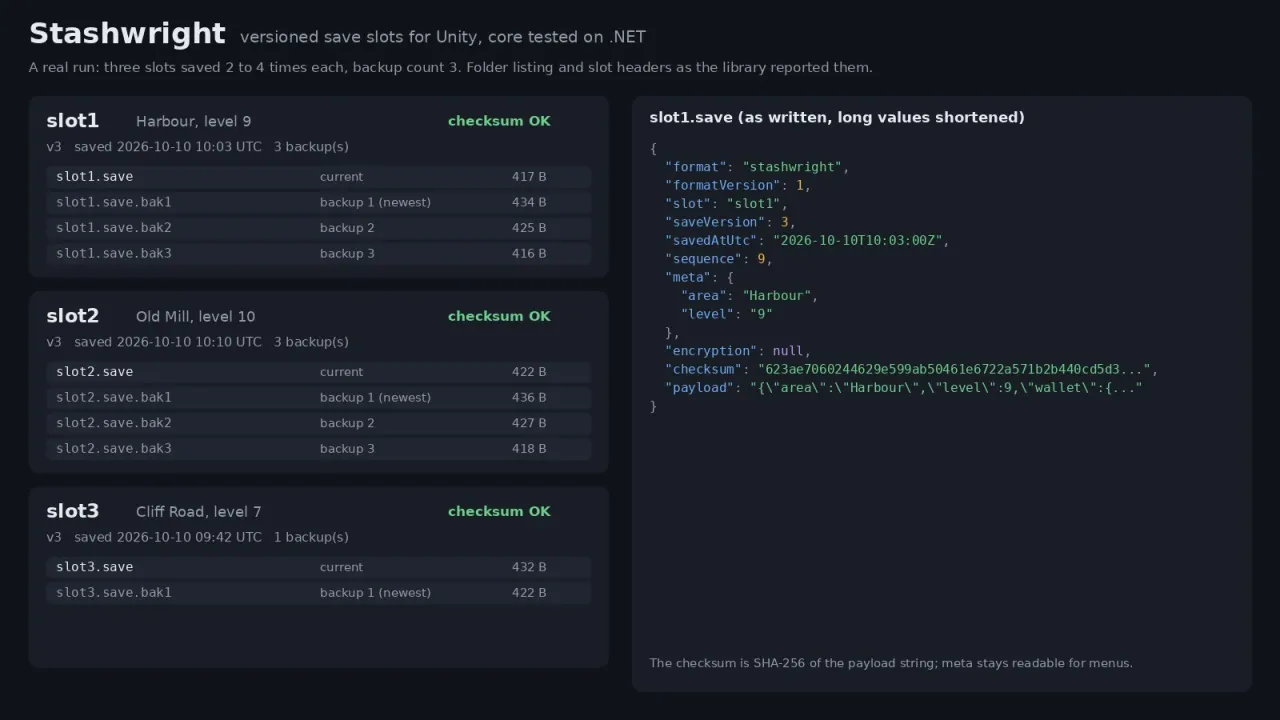Click the "formatVersion" JSON key
Viewport: 1280px width, 720px height.
[723, 185]
